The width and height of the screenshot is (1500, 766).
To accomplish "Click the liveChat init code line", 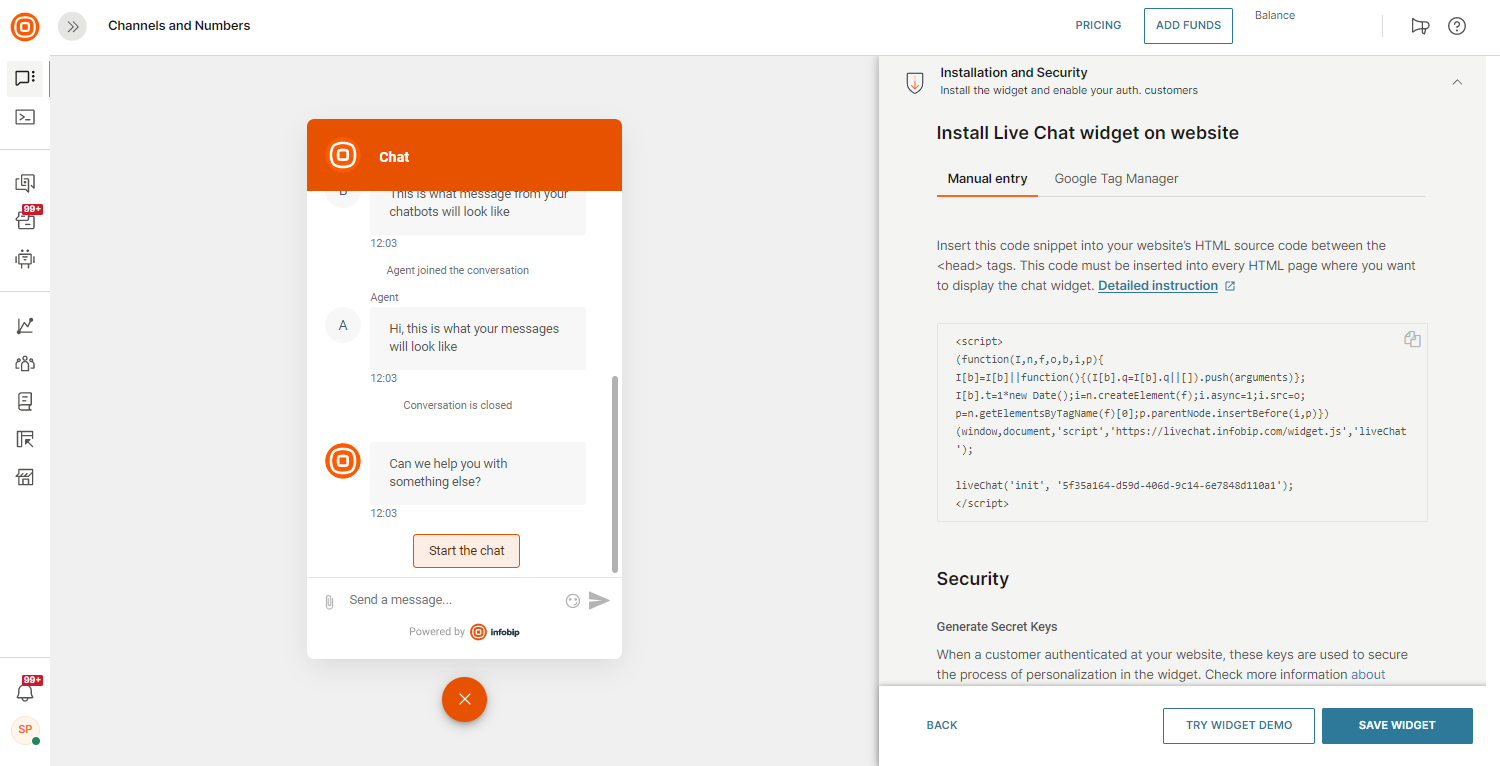I will (1124, 485).
